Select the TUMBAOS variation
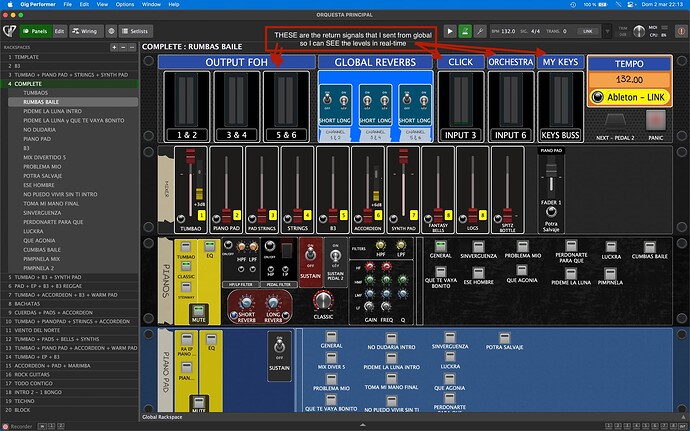 pos(36,92)
